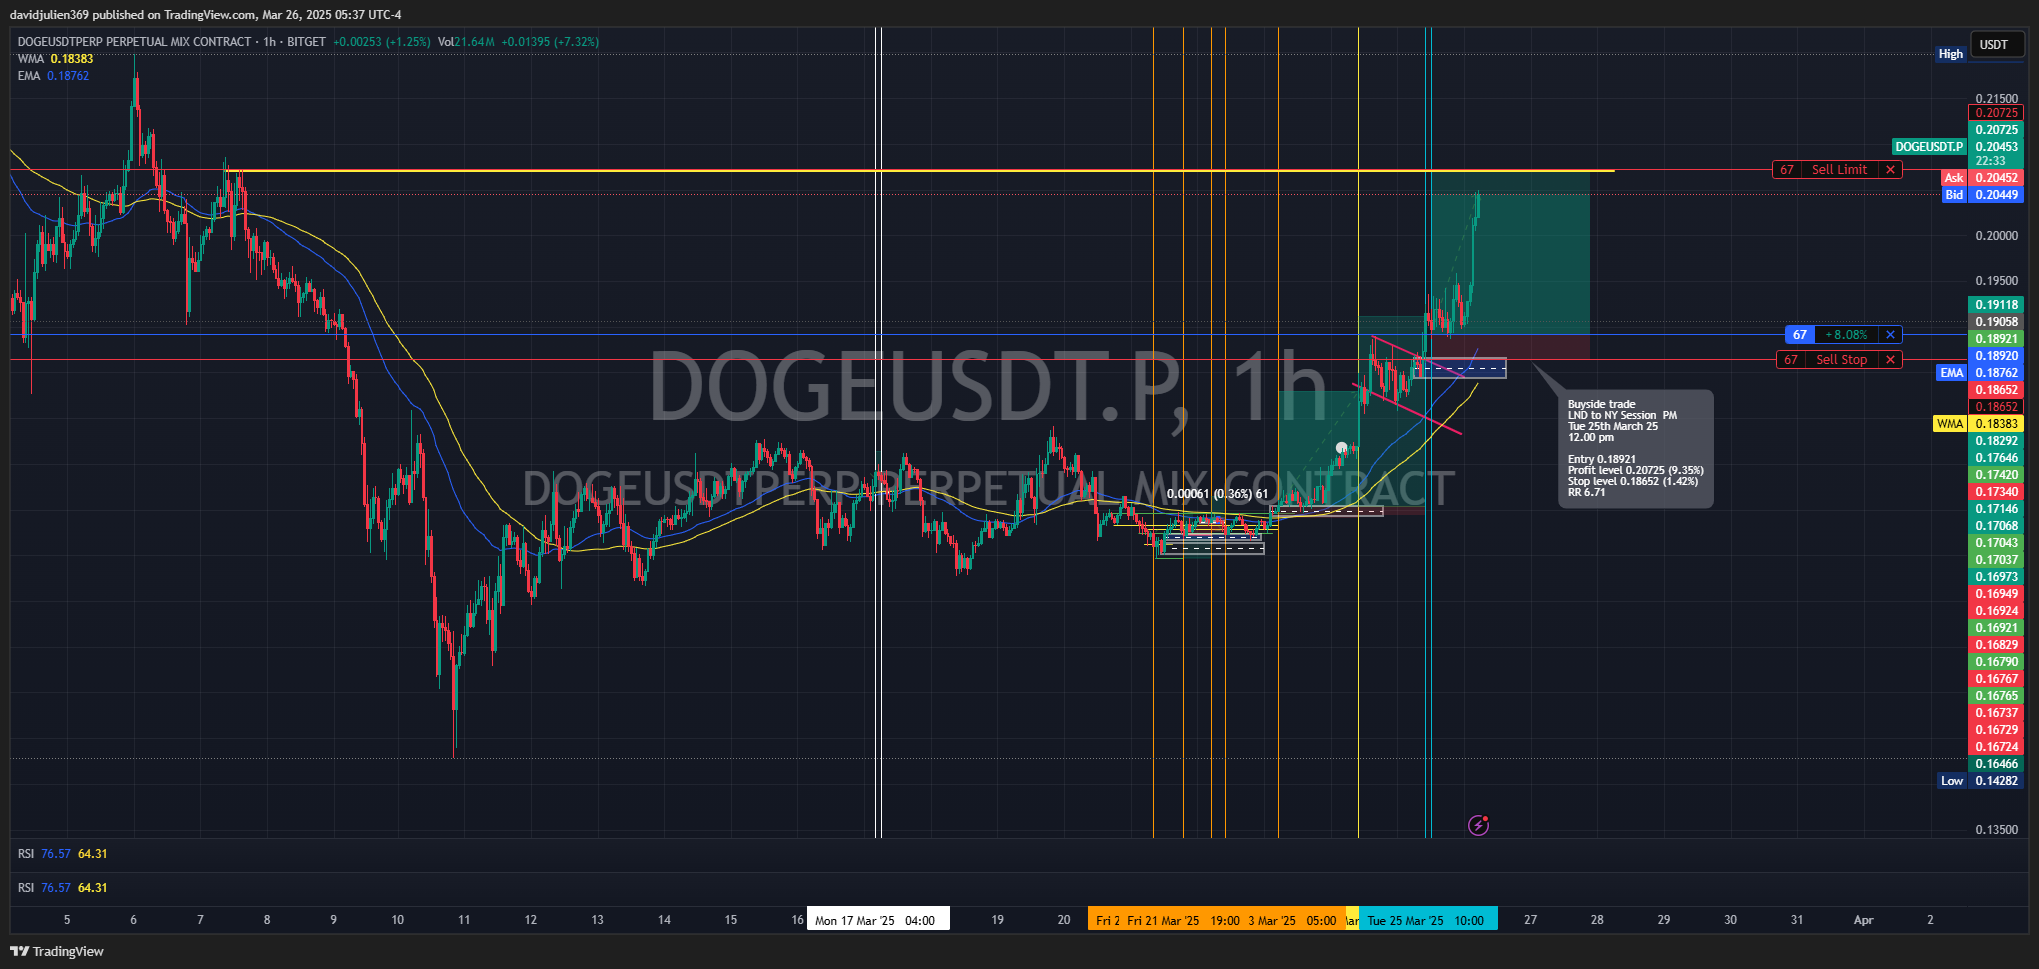Click the 0.19500 price scale value

pyautogui.click(x=1996, y=281)
